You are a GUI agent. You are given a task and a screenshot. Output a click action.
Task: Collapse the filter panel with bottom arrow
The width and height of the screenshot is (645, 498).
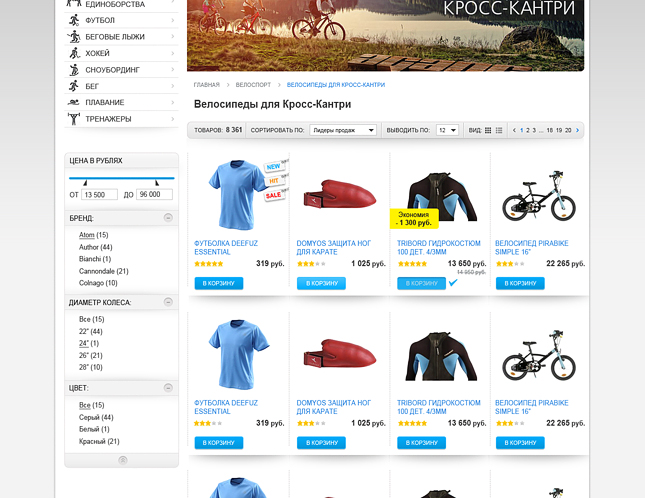pos(123,460)
